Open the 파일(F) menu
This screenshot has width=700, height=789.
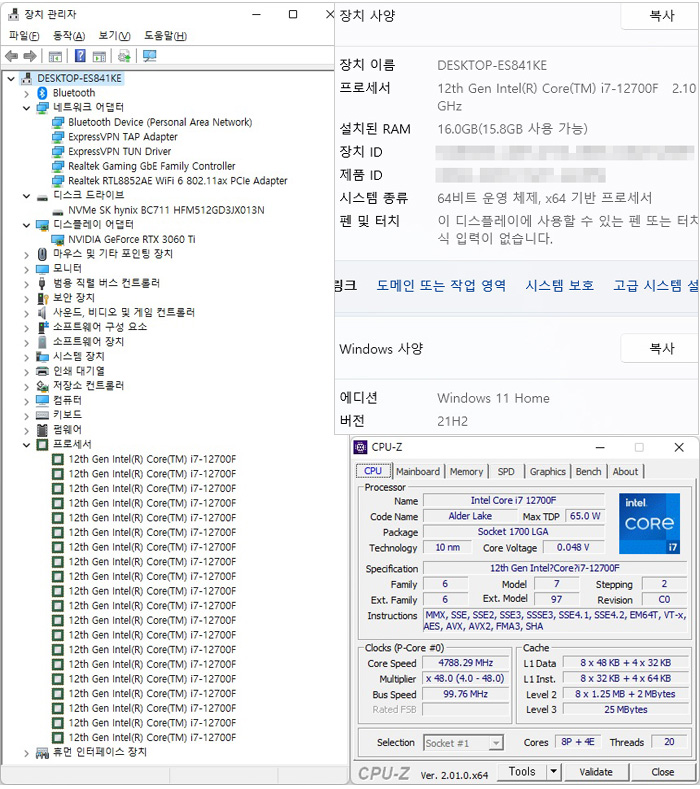[x=24, y=36]
